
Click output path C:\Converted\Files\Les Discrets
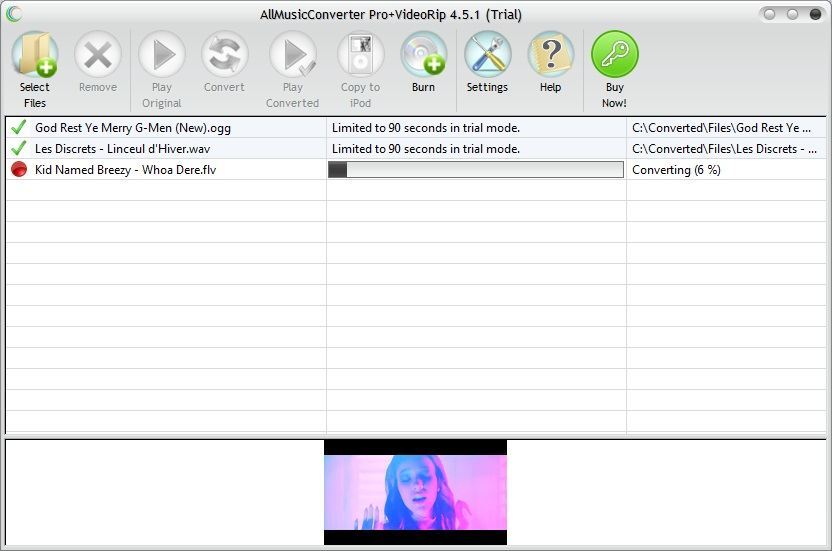724,149
